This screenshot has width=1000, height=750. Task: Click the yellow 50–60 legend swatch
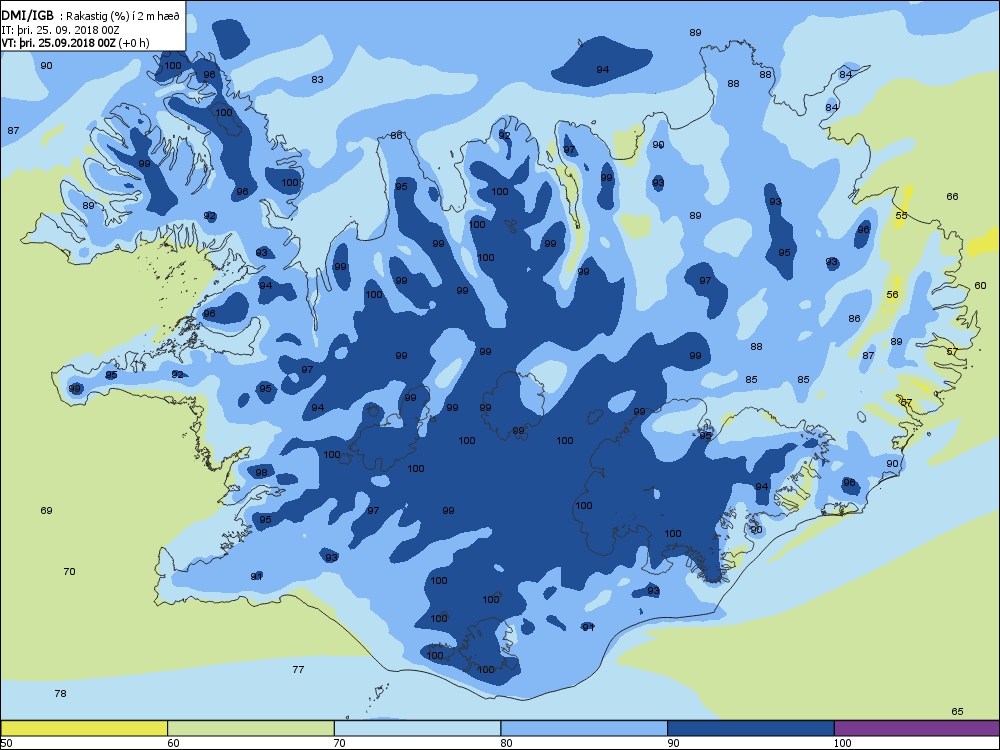pyautogui.click(x=84, y=728)
